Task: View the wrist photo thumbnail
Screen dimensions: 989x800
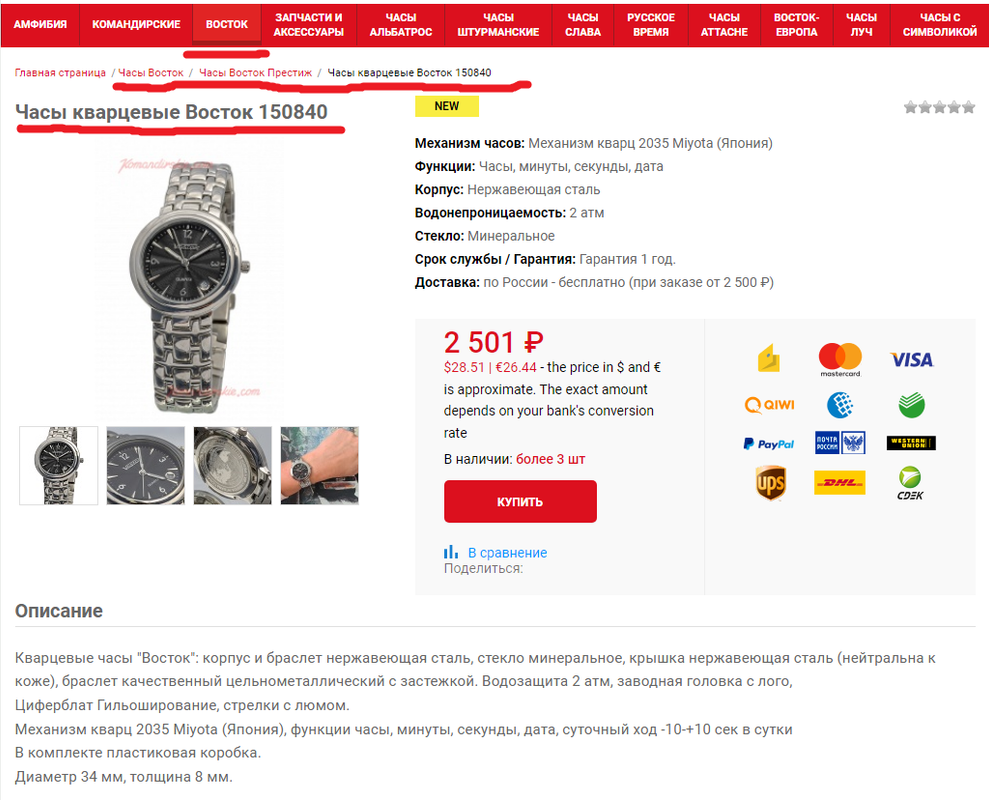Action: click(320, 466)
